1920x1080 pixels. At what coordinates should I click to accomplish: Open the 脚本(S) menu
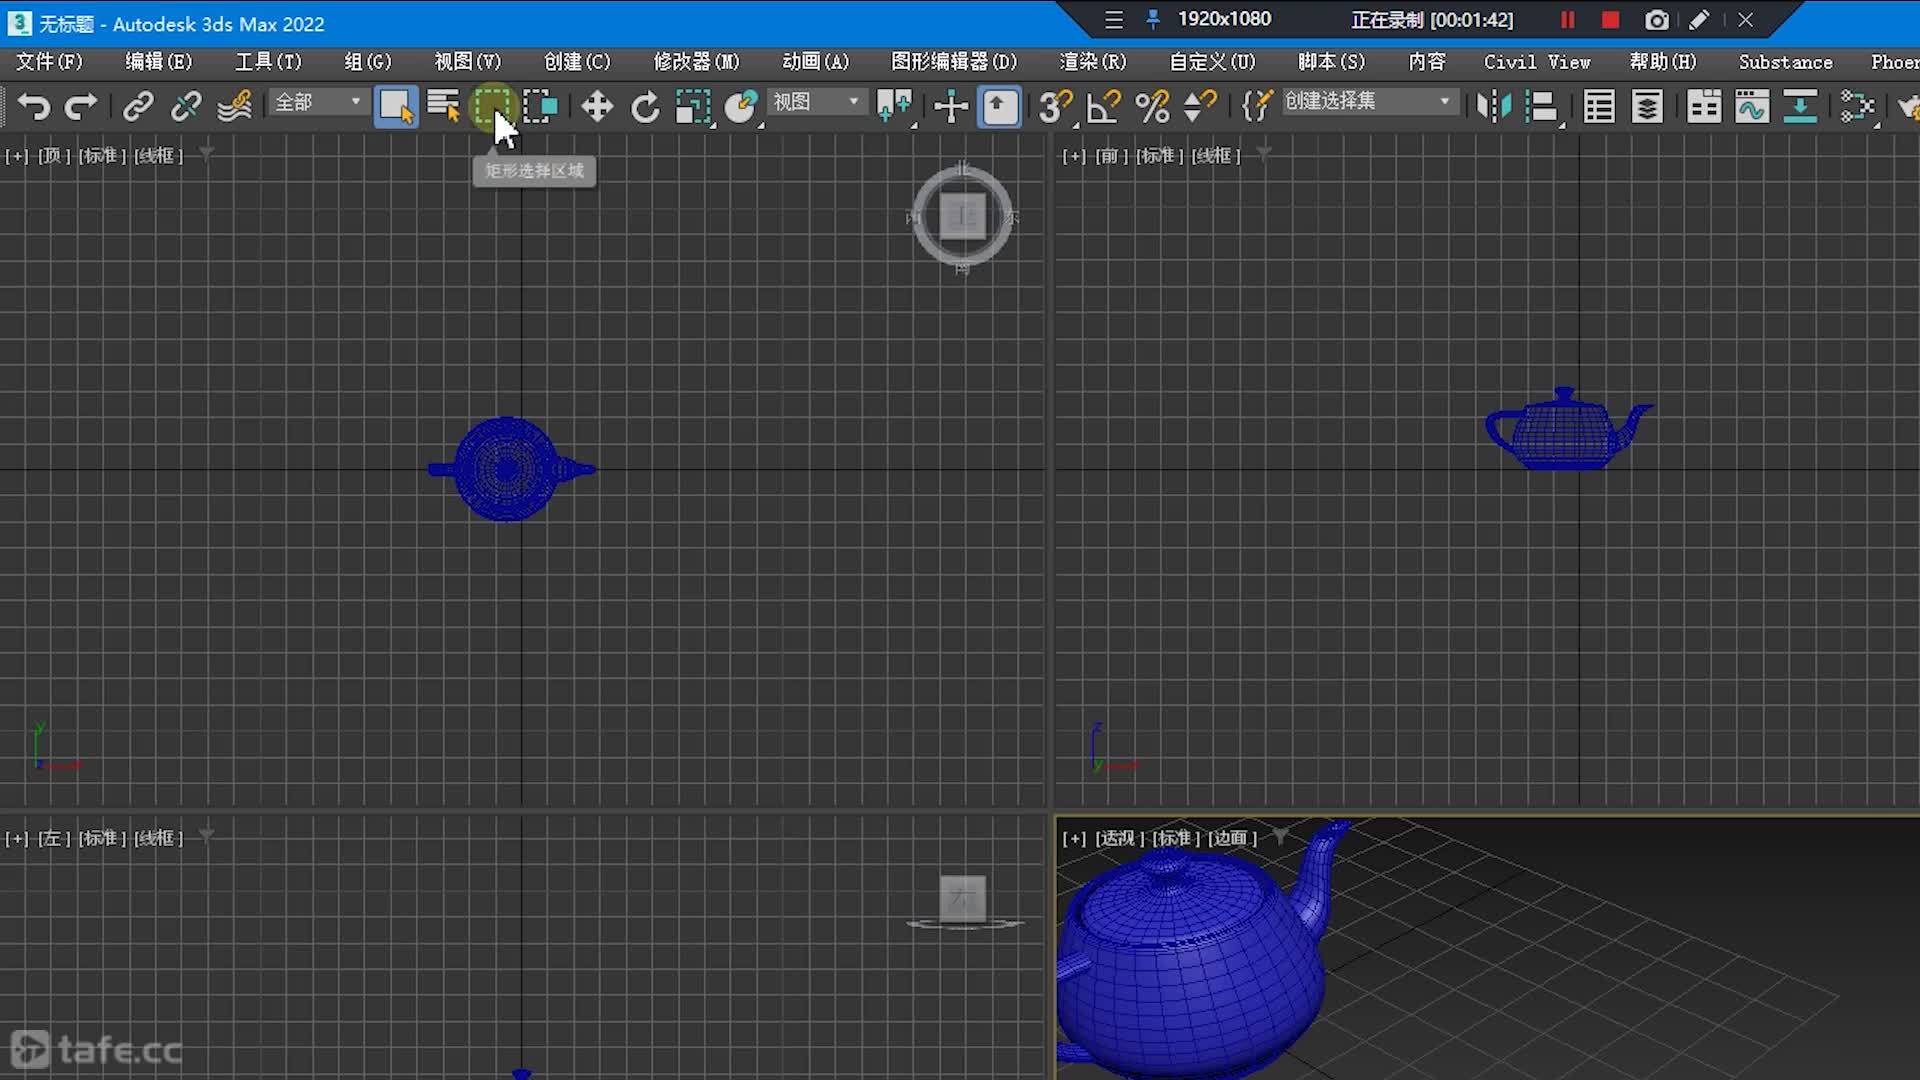(1331, 62)
